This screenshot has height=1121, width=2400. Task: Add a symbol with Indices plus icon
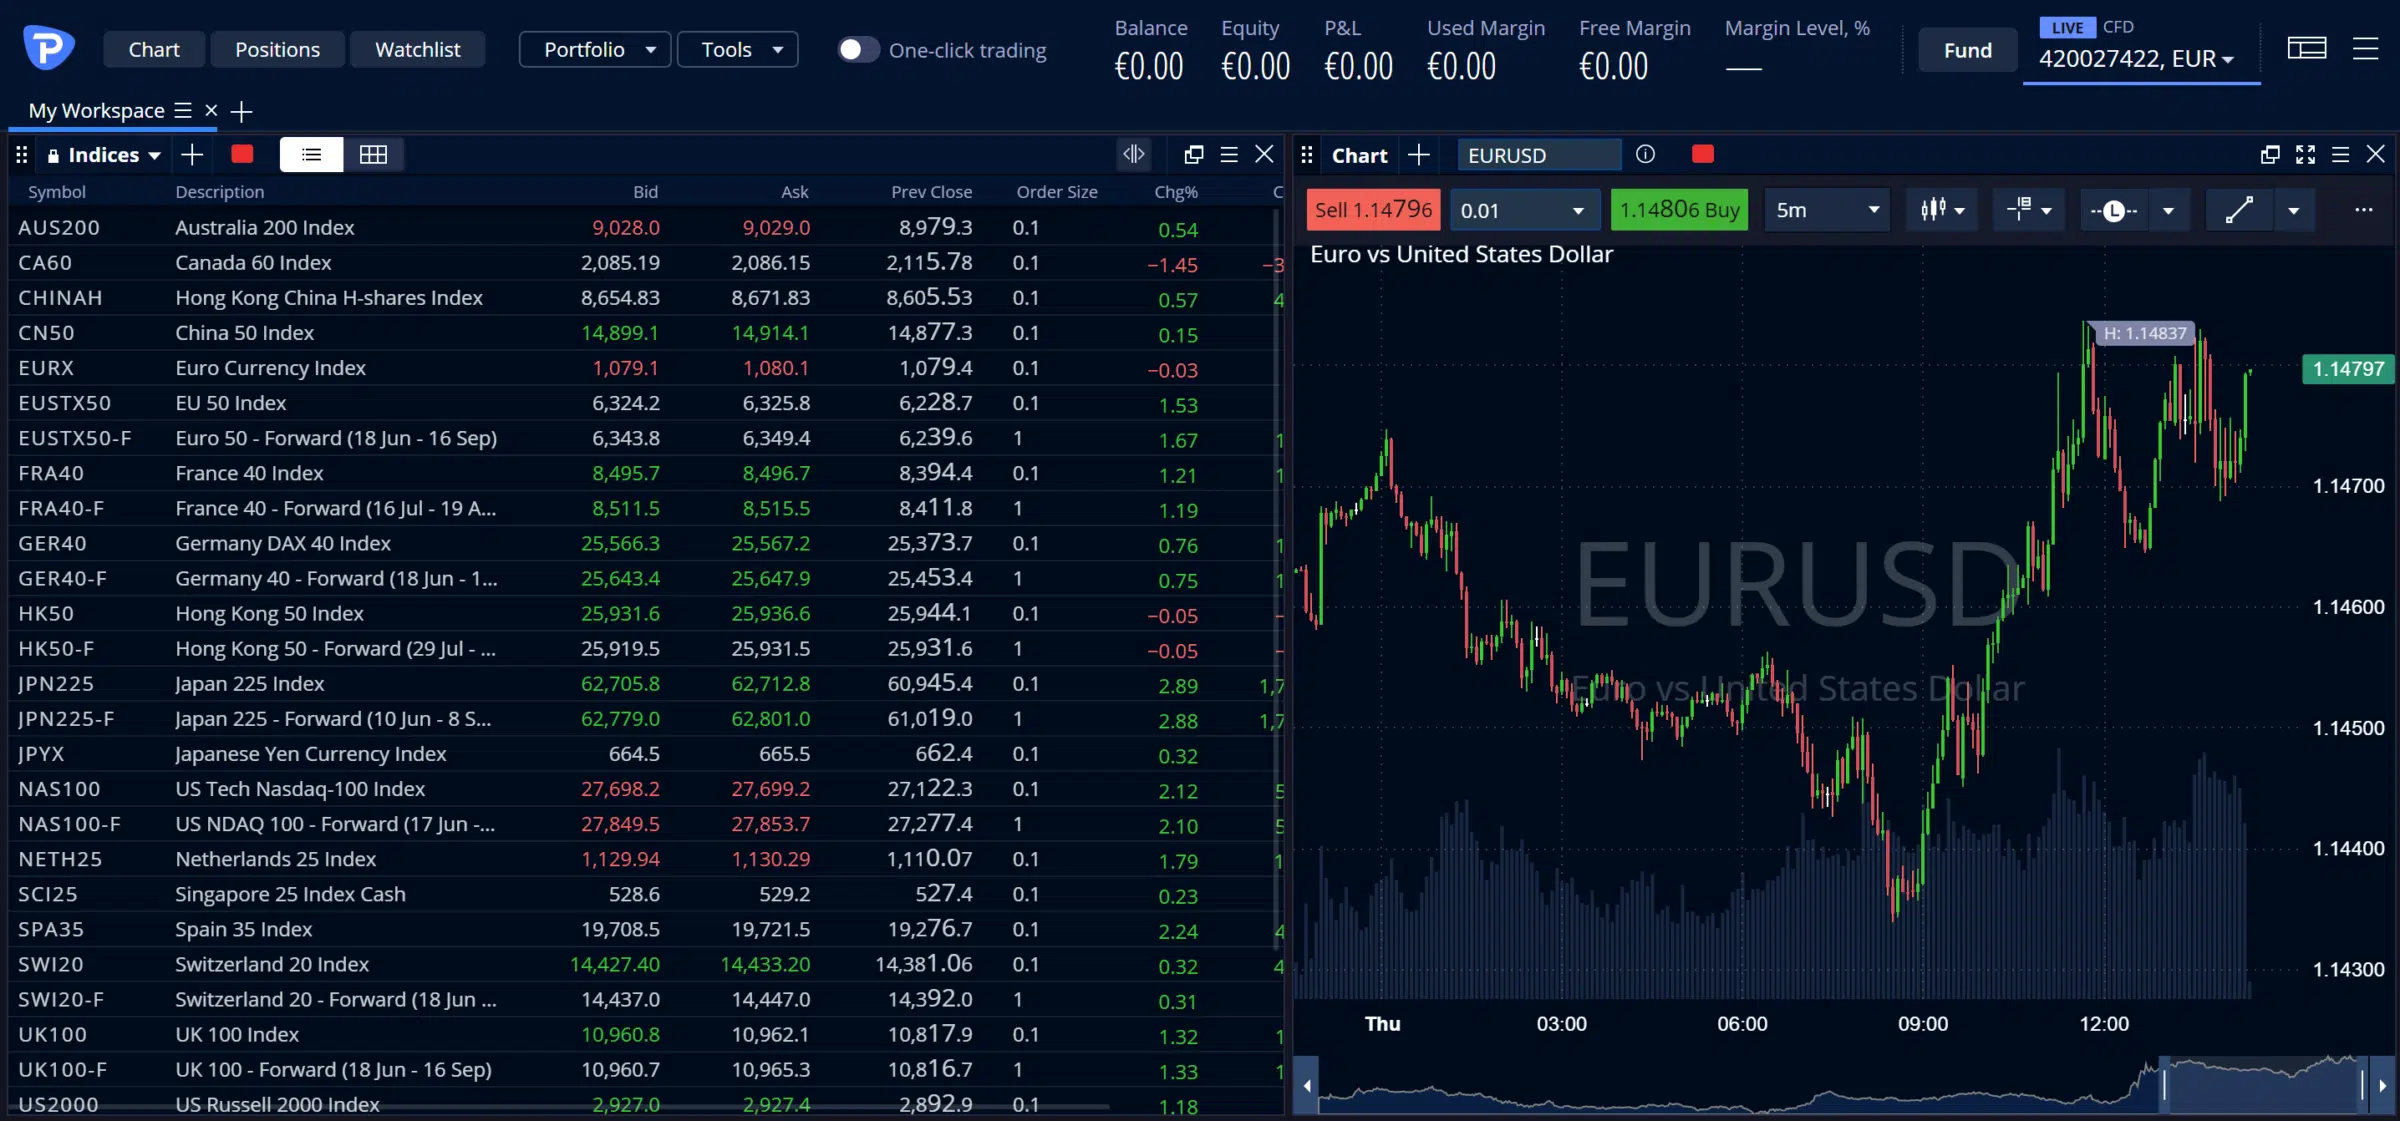click(192, 154)
